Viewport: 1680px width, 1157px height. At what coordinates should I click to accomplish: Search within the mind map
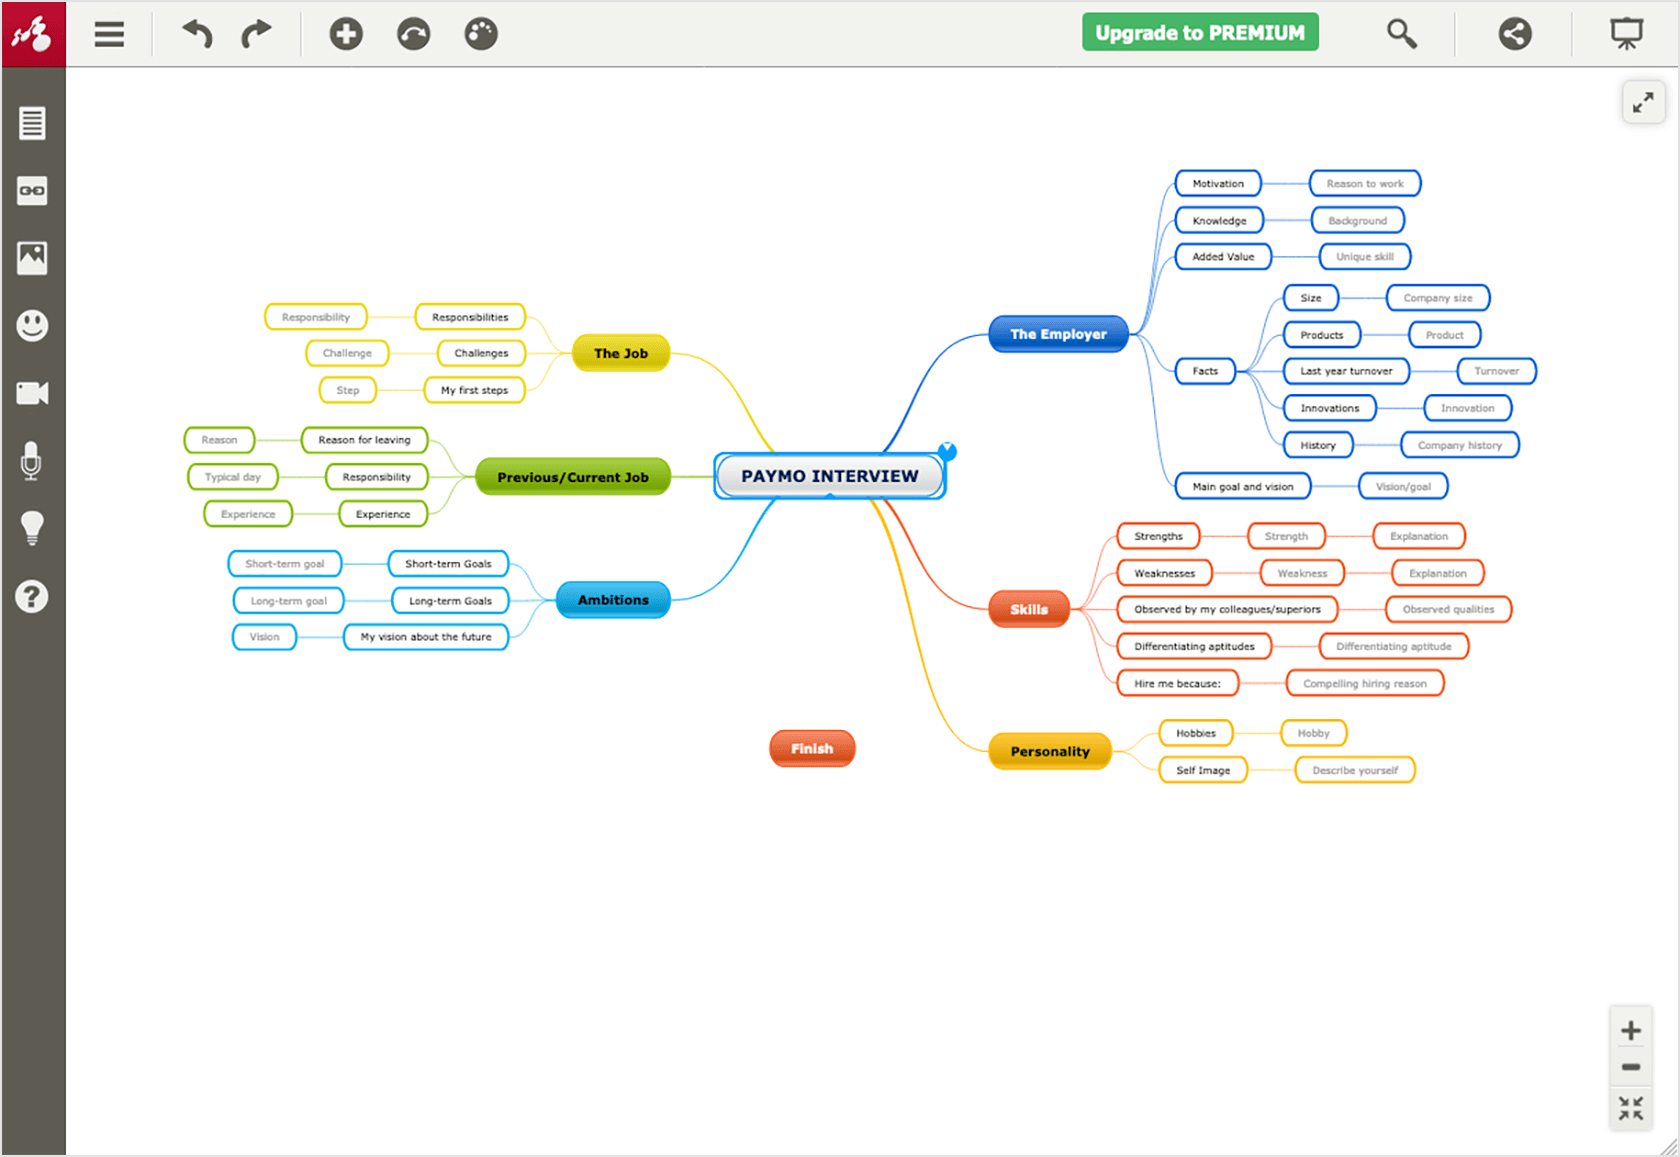coord(1402,33)
